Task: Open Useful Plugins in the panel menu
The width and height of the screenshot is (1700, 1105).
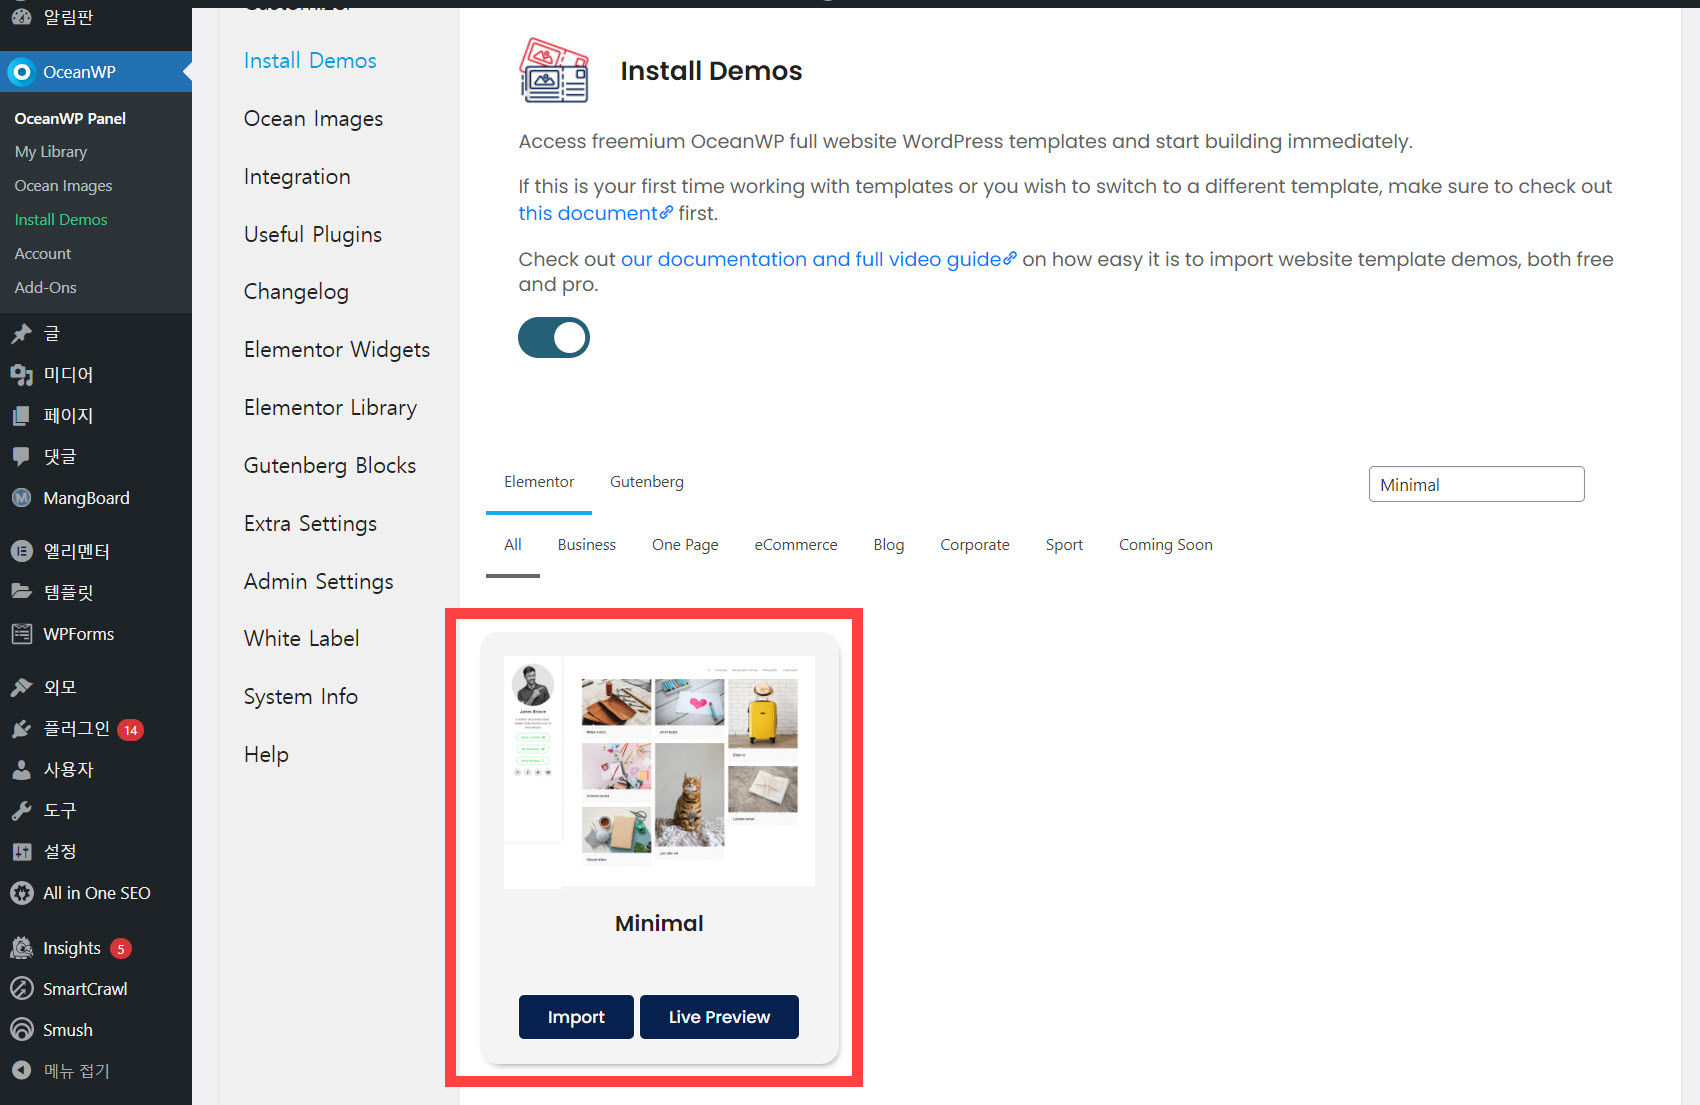Action: pyautogui.click(x=313, y=235)
